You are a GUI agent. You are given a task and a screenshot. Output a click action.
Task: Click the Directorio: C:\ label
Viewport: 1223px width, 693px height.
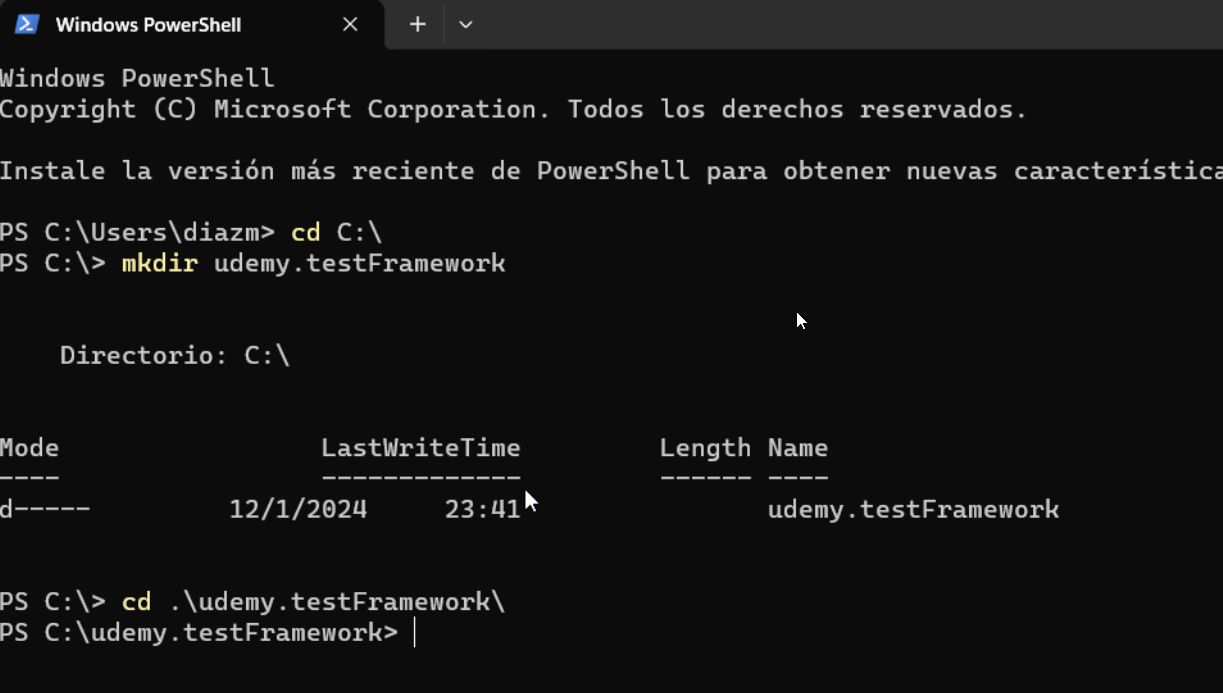[x=174, y=354]
